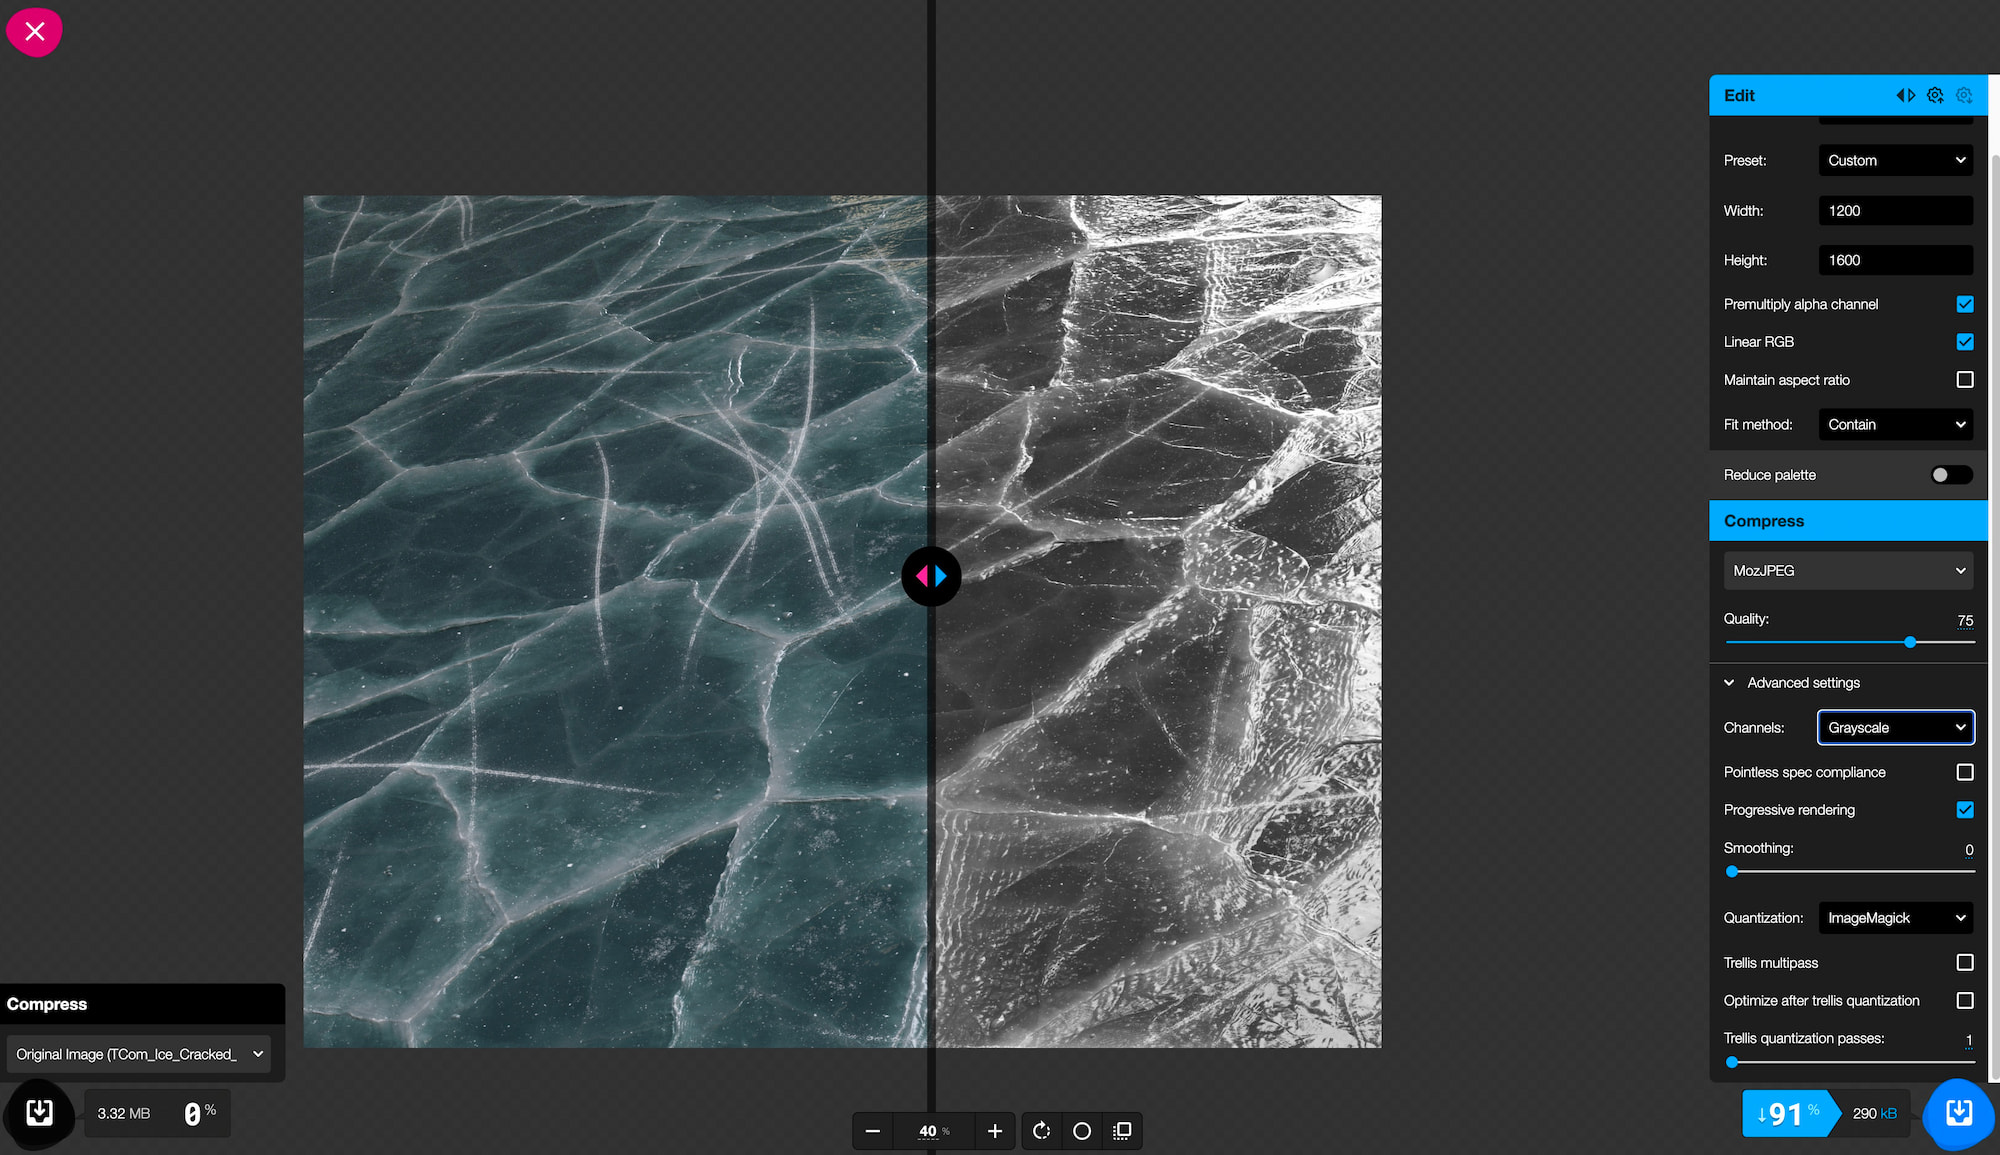Screen dimensions: 2000x1155
Task: Swap the left and right comparison sides
Action: pyautogui.click(x=1905, y=95)
